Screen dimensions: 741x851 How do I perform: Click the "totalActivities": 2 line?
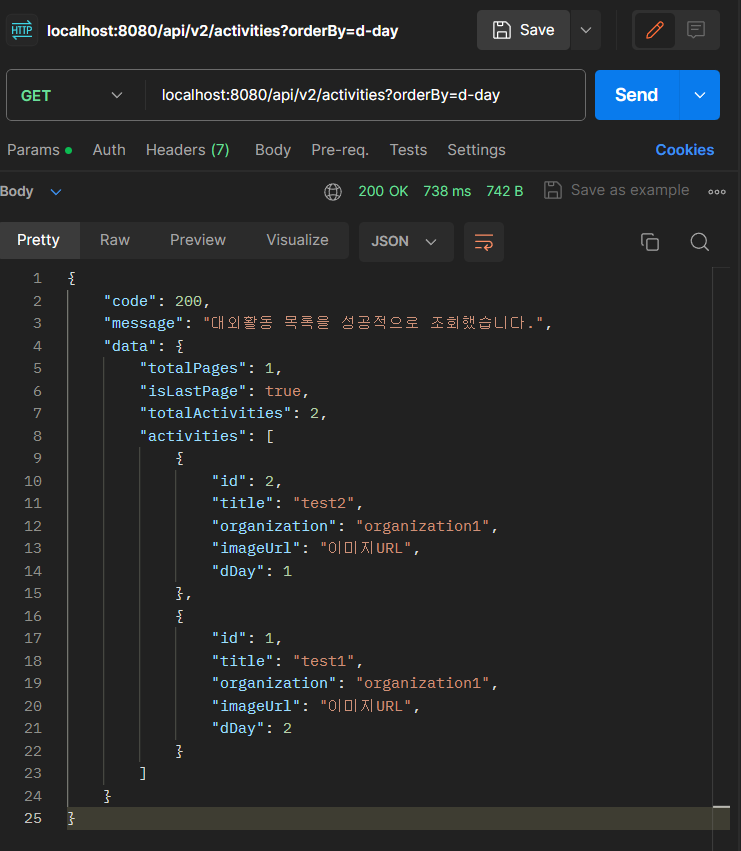tap(233, 414)
